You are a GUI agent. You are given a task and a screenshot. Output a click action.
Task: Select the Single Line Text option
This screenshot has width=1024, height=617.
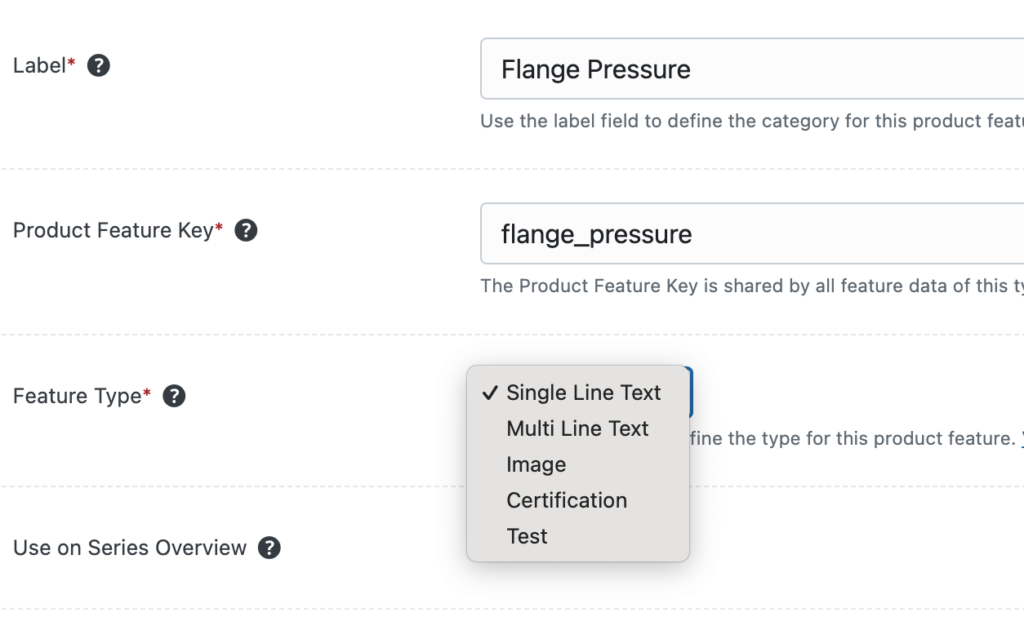point(583,393)
